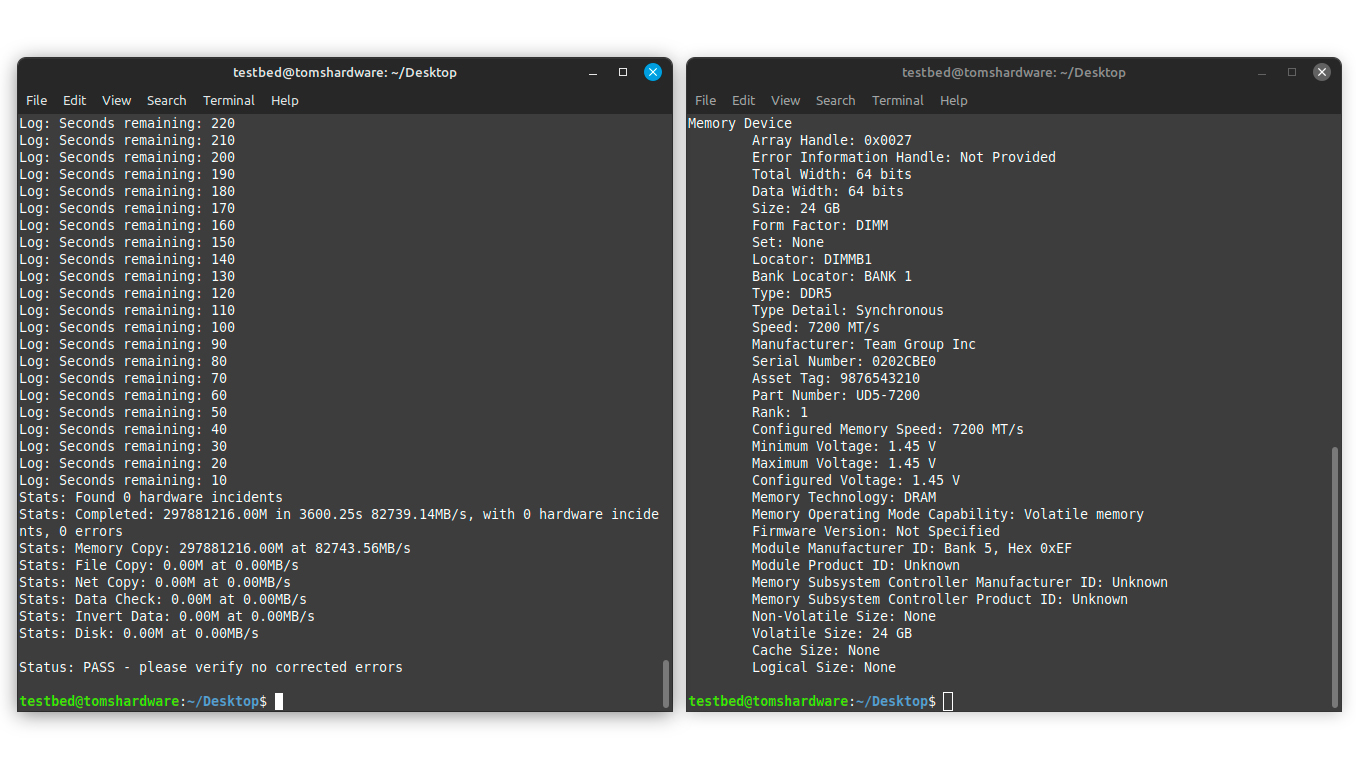Screen dimensions: 1356x763
Task: Close the right terminal window
Action: [1321, 72]
